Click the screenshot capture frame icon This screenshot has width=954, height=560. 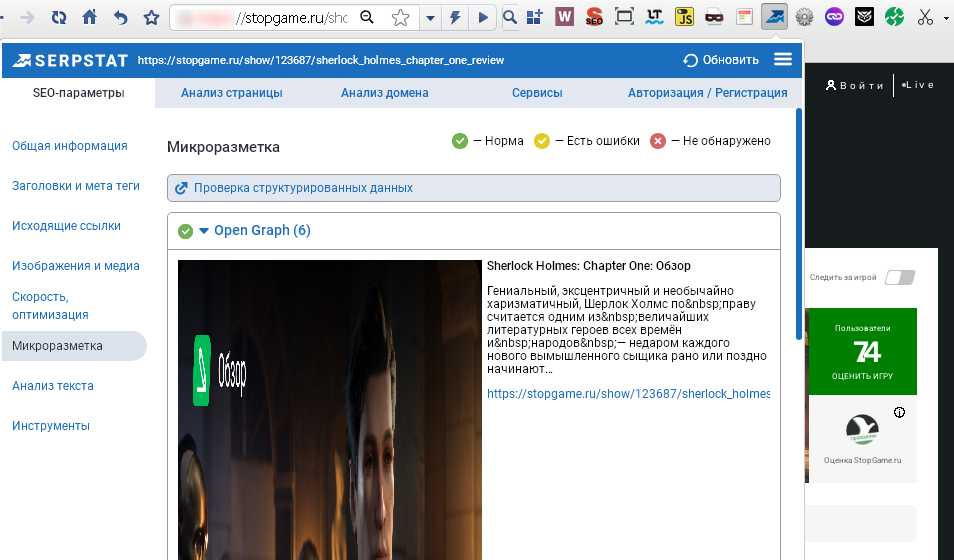point(624,16)
